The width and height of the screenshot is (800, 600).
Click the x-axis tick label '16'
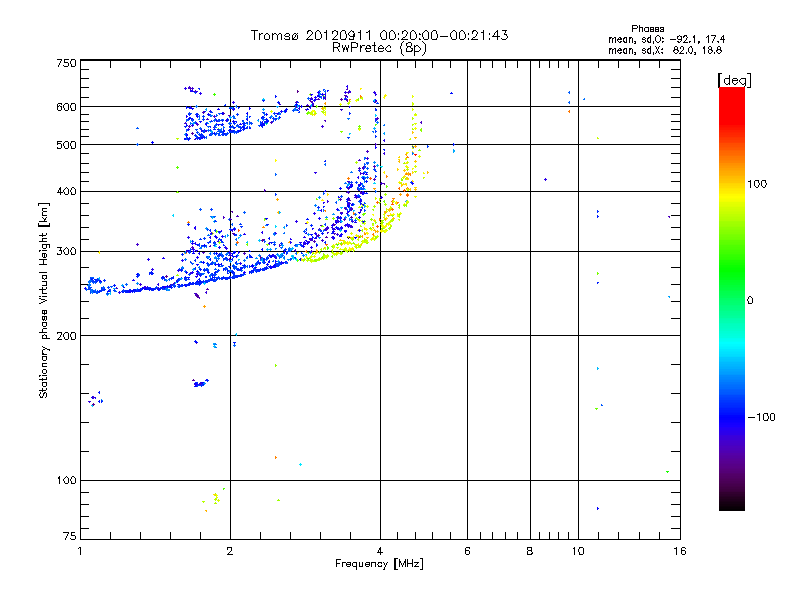pyautogui.click(x=680, y=551)
